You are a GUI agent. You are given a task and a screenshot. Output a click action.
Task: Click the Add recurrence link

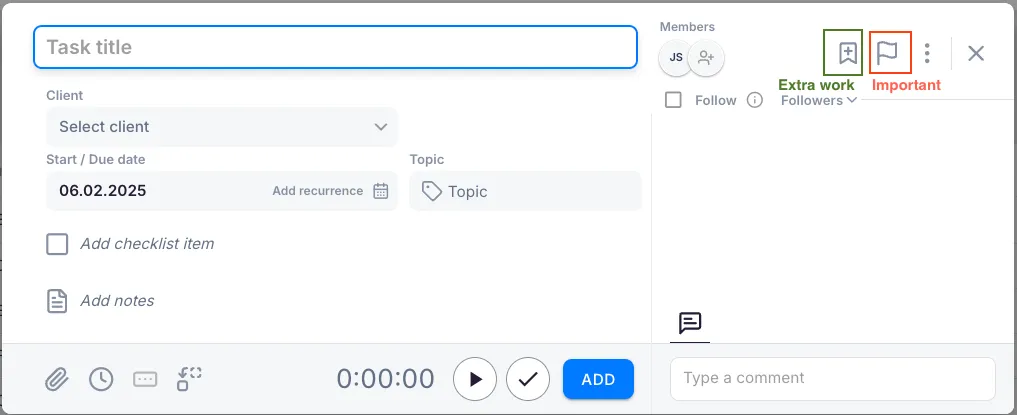(x=317, y=191)
